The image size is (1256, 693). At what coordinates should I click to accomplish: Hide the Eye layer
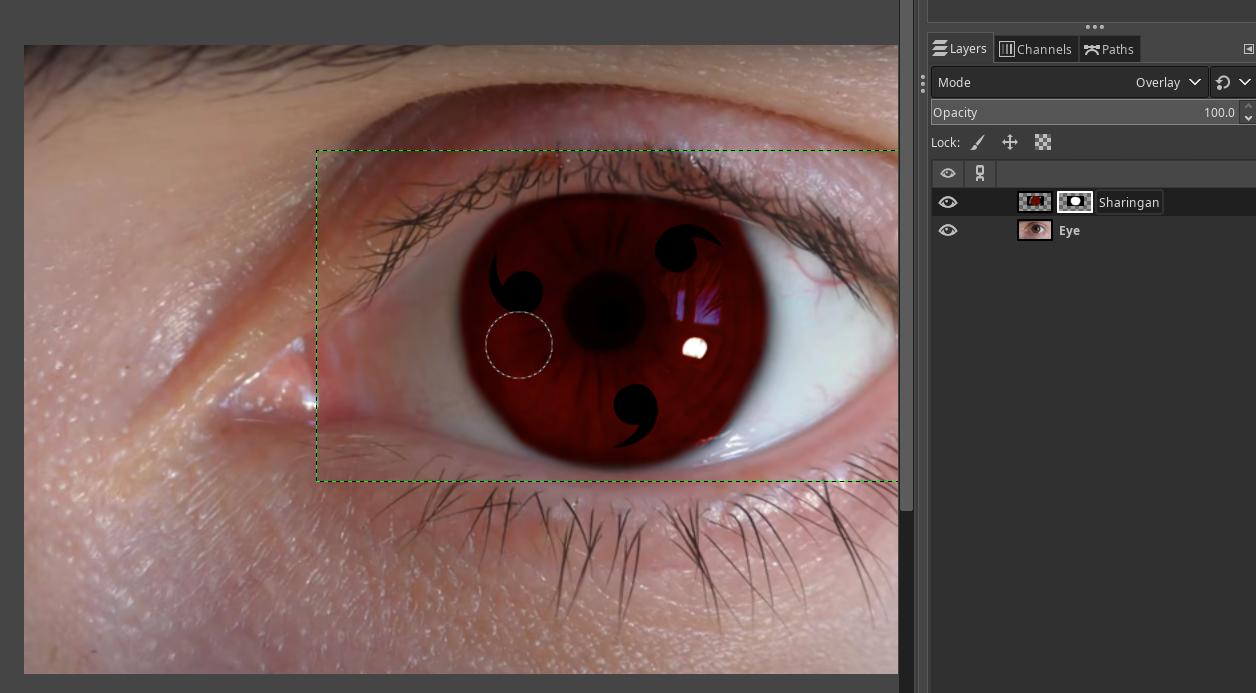(x=948, y=230)
